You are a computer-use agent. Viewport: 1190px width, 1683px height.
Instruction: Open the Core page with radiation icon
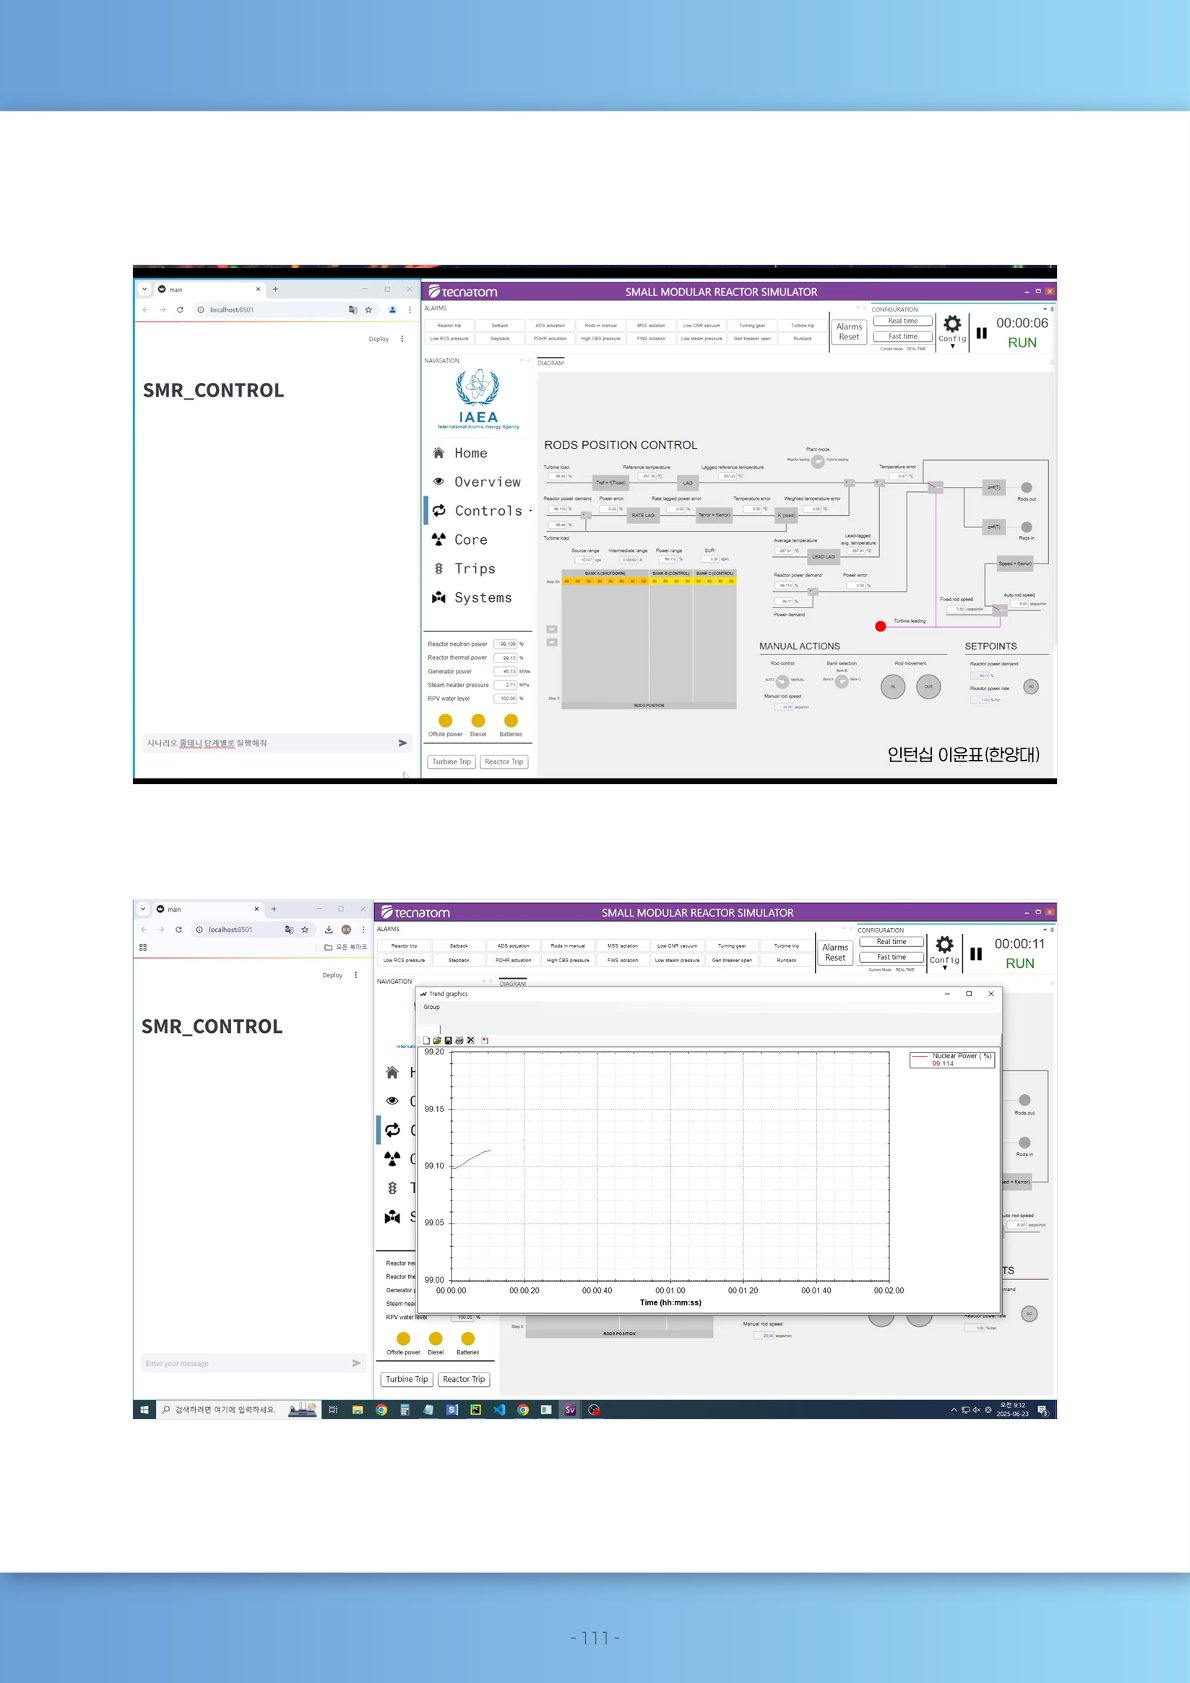pos(470,540)
